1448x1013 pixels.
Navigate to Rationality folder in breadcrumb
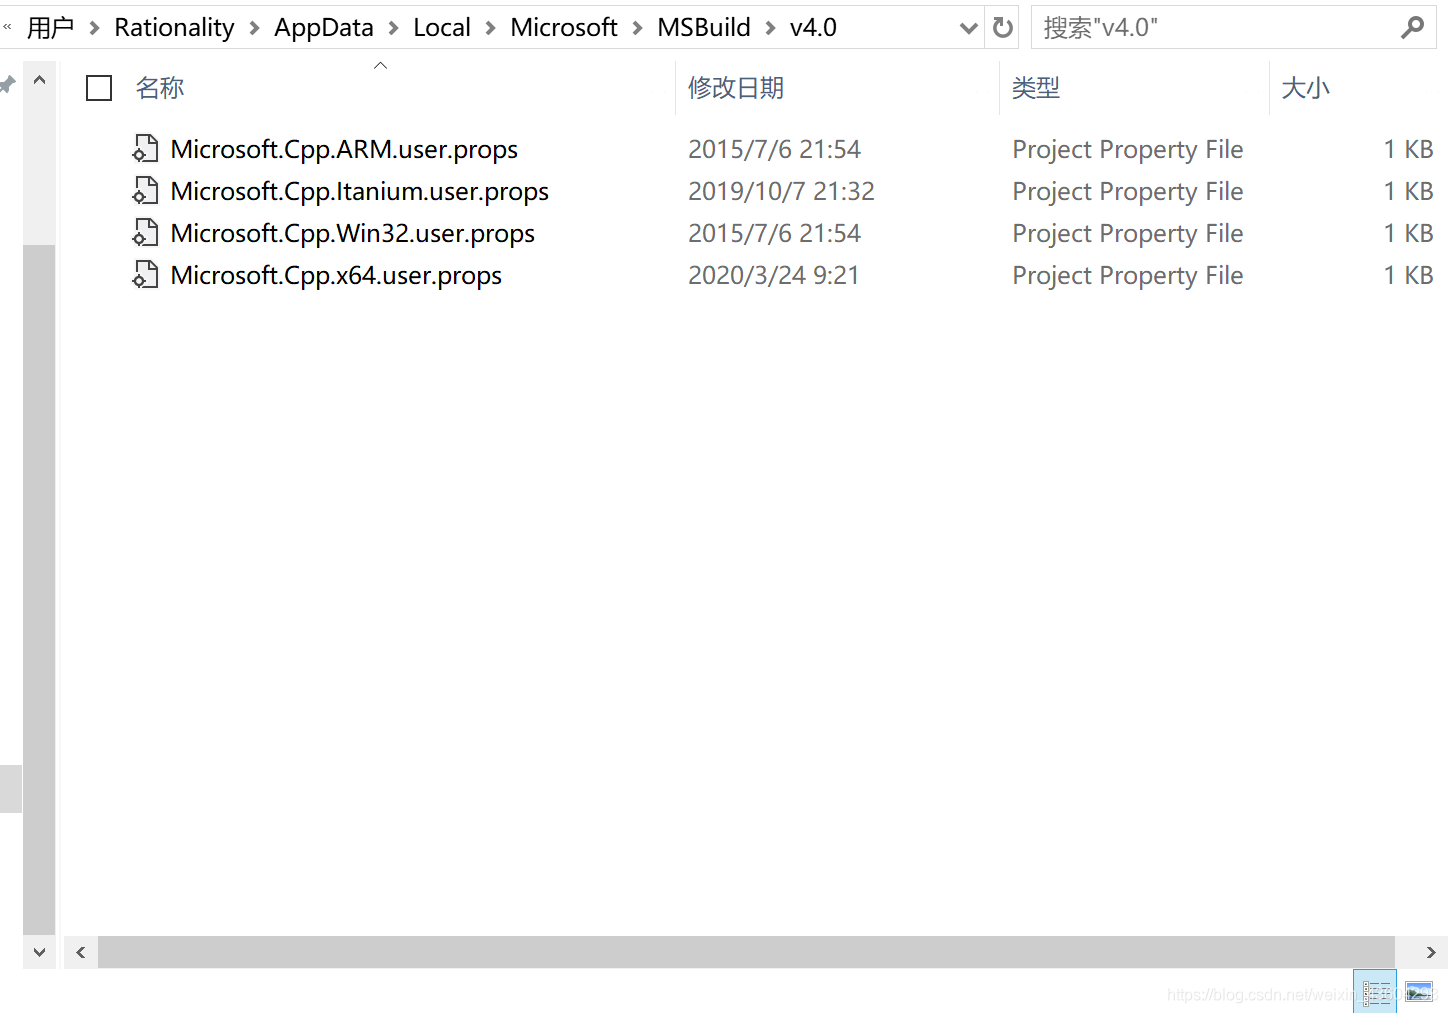click(174, 28)
